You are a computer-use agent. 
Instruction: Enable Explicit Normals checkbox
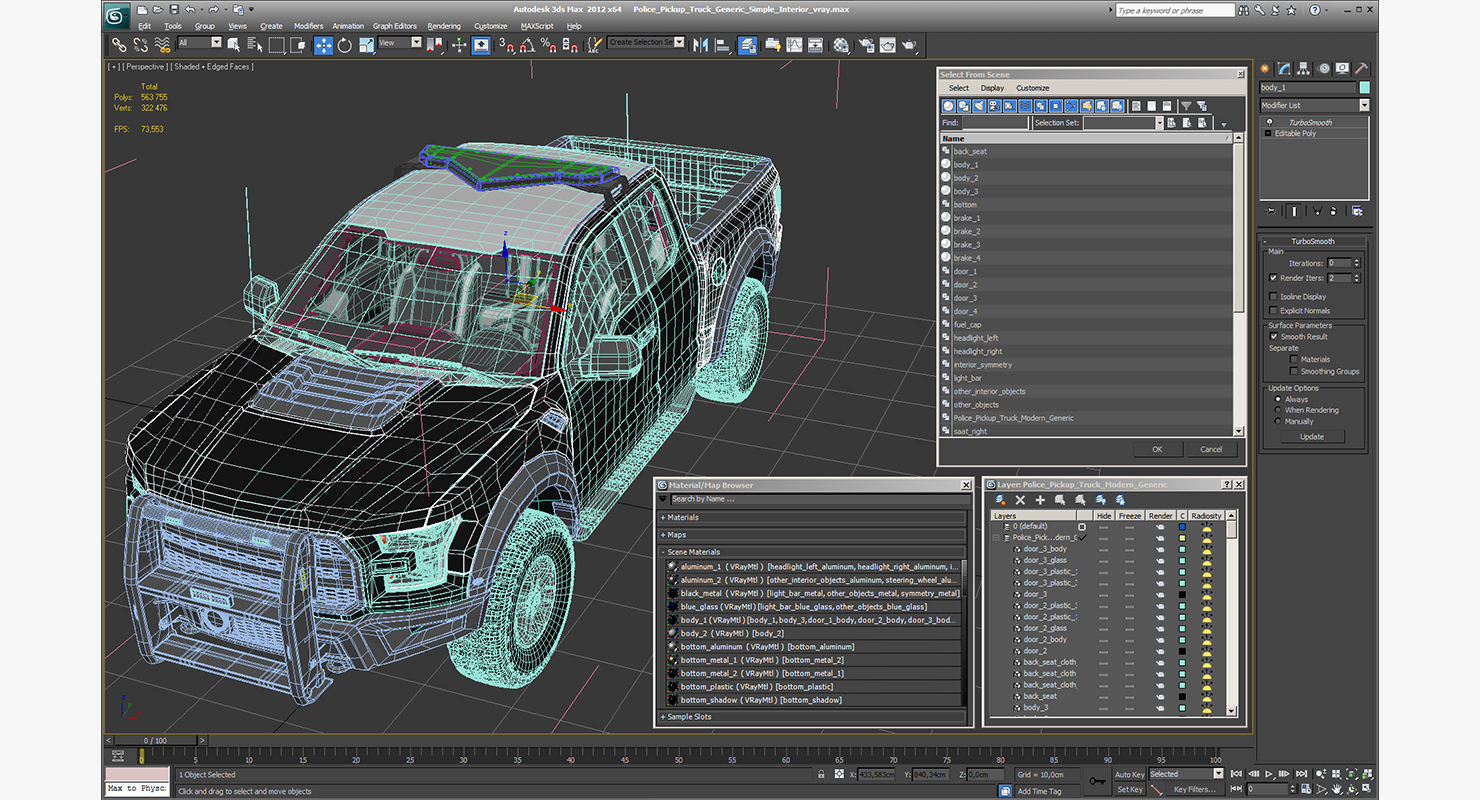coord(1273,311)
